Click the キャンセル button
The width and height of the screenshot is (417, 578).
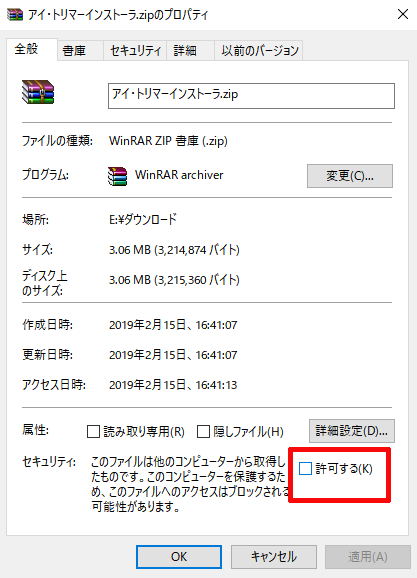[274, 557]
